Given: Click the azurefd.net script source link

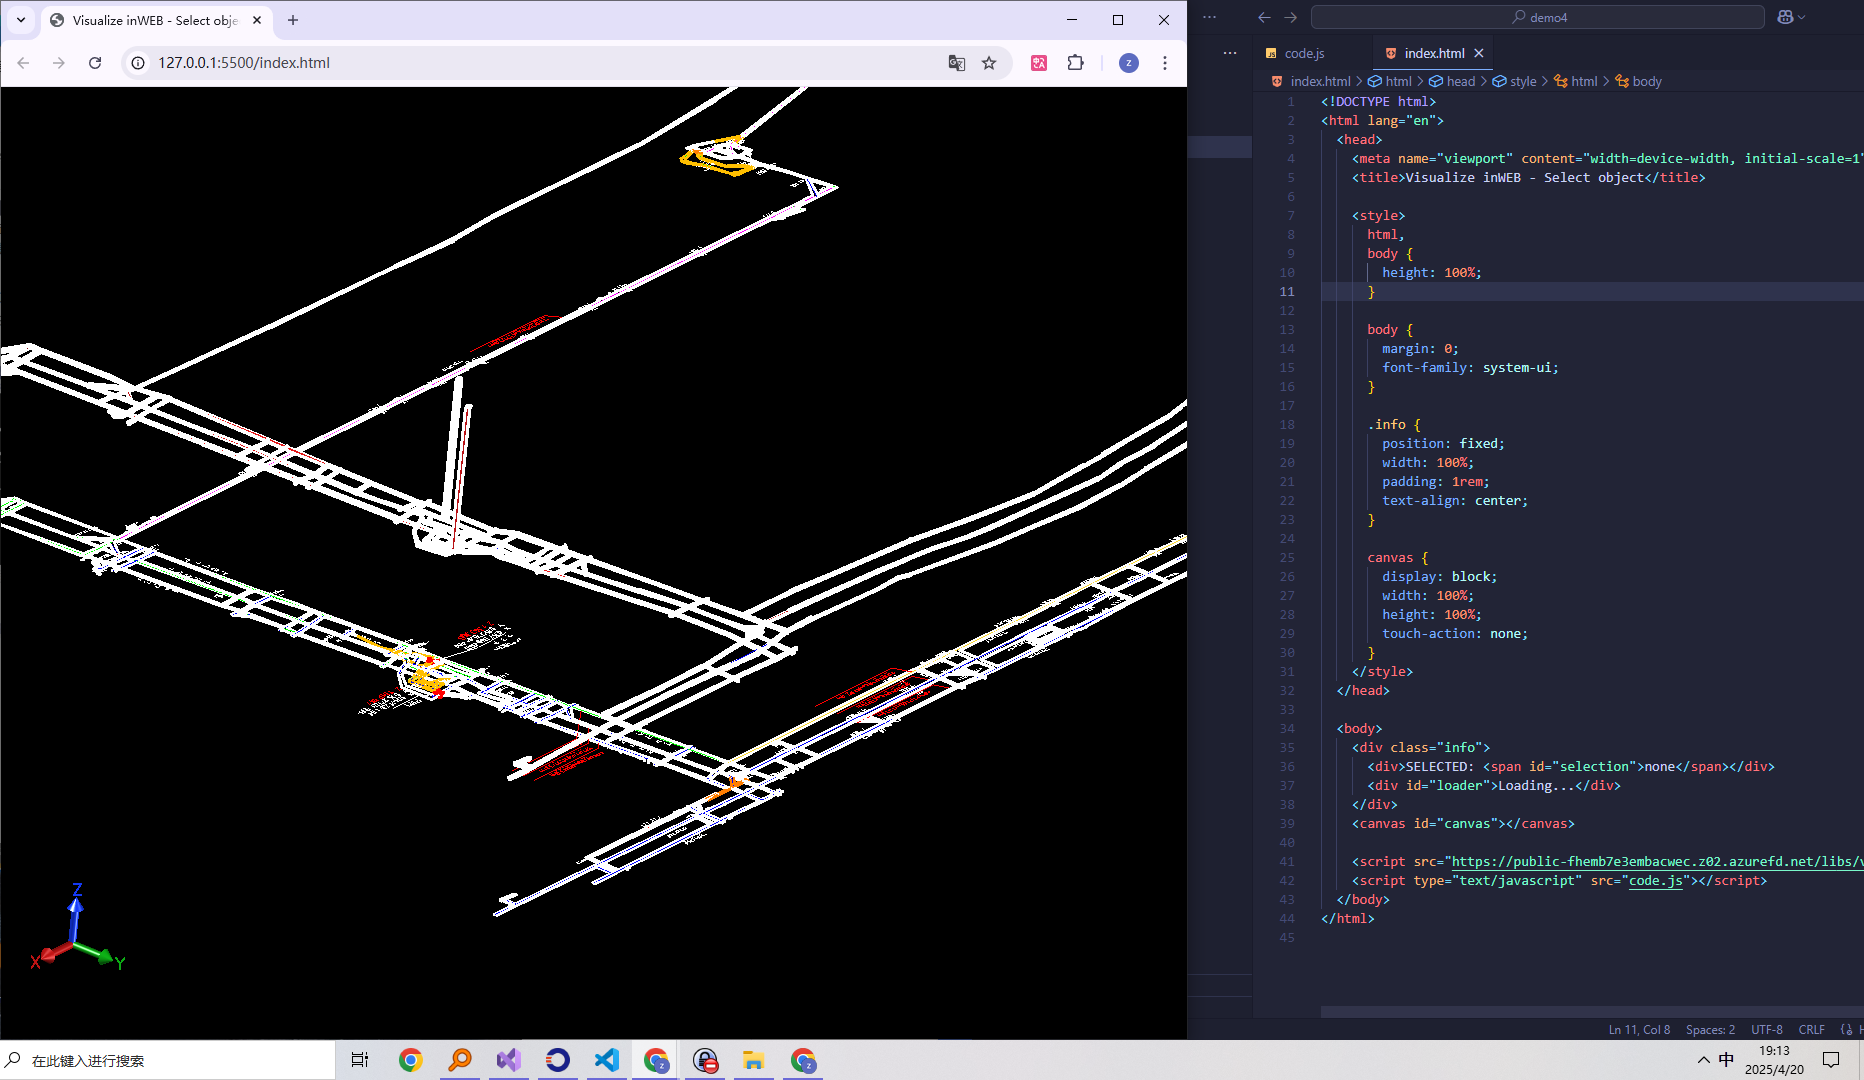Looking at the screenshot, I should (x=1657, y=862).
